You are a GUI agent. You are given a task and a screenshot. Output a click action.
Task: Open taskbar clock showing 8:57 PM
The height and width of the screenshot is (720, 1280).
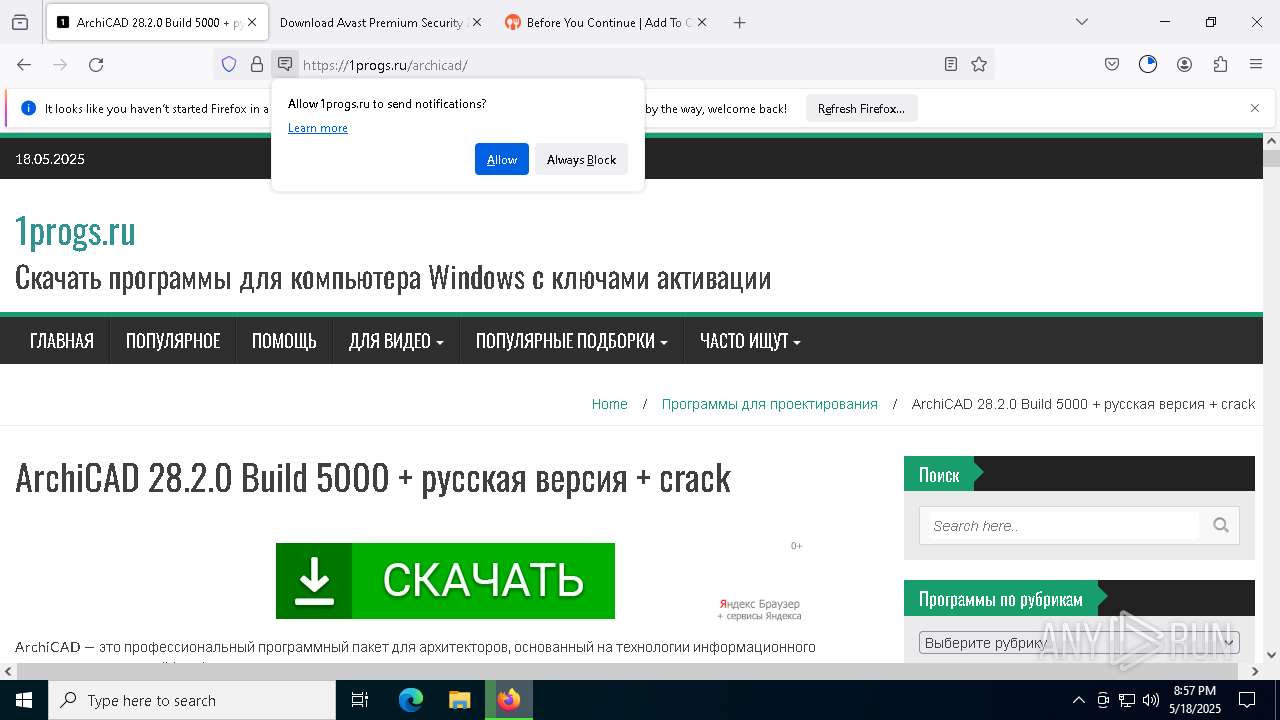point(1195,700)
